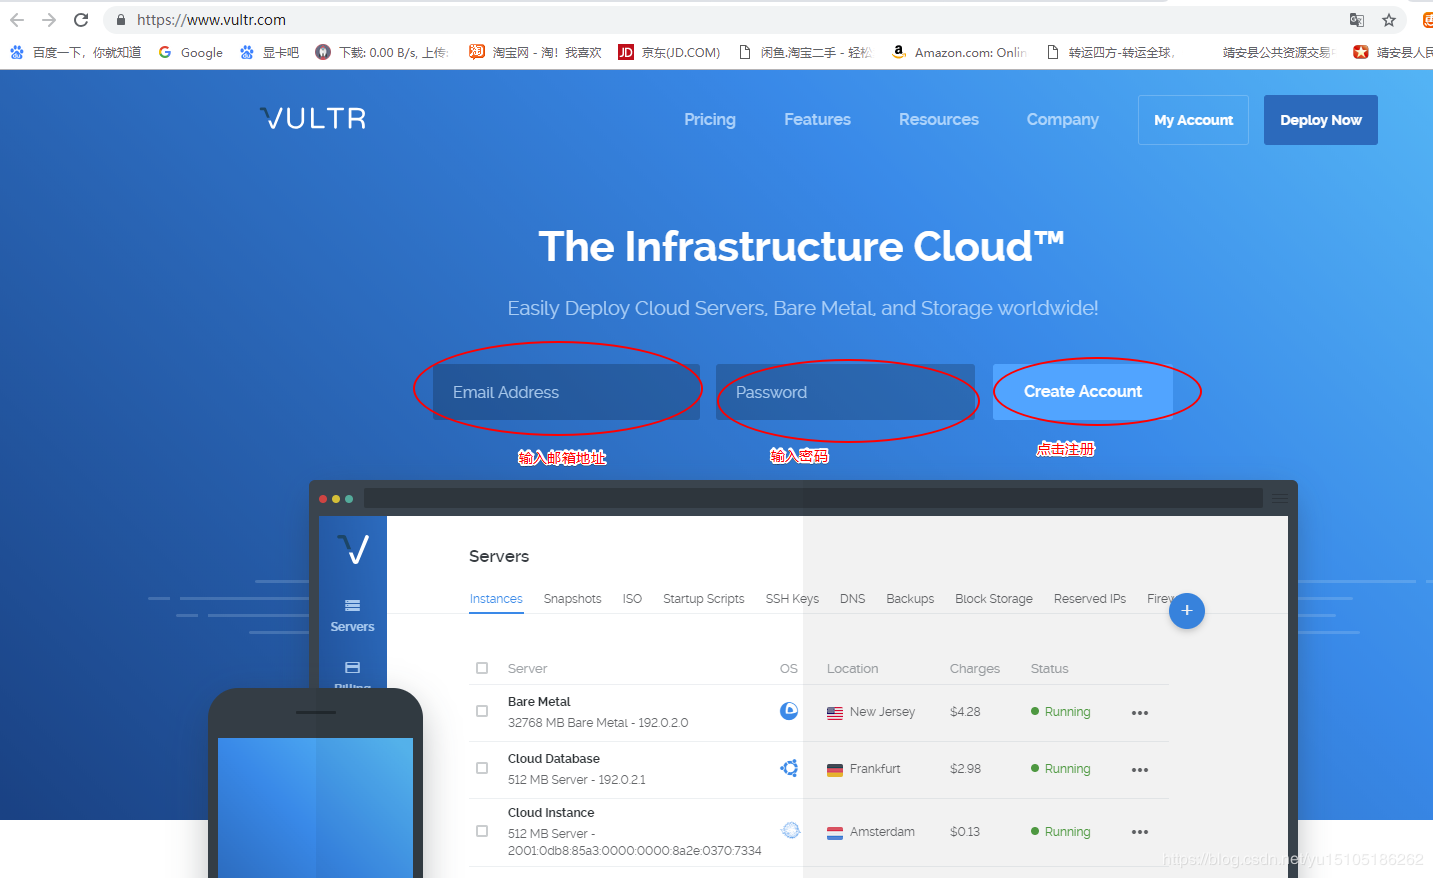Expand three-dot menu for Frankfurt server

[x=1139, y=770]
